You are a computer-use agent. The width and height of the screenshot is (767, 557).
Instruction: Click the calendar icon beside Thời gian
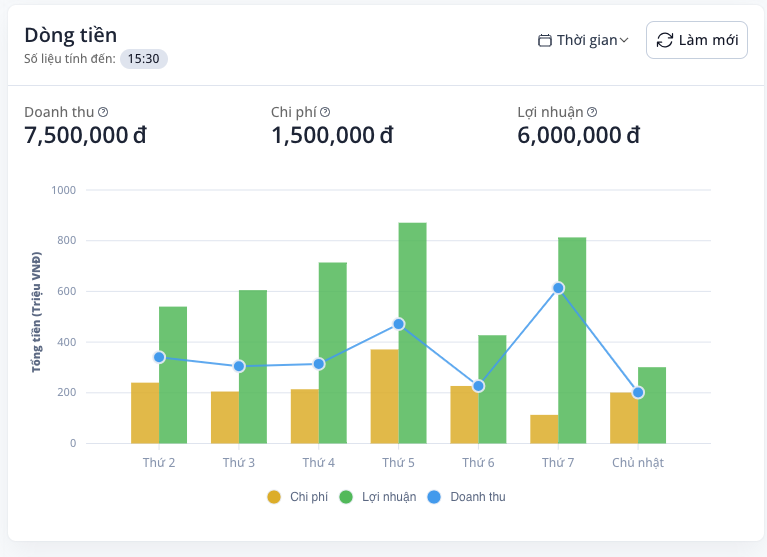[545, 41]
